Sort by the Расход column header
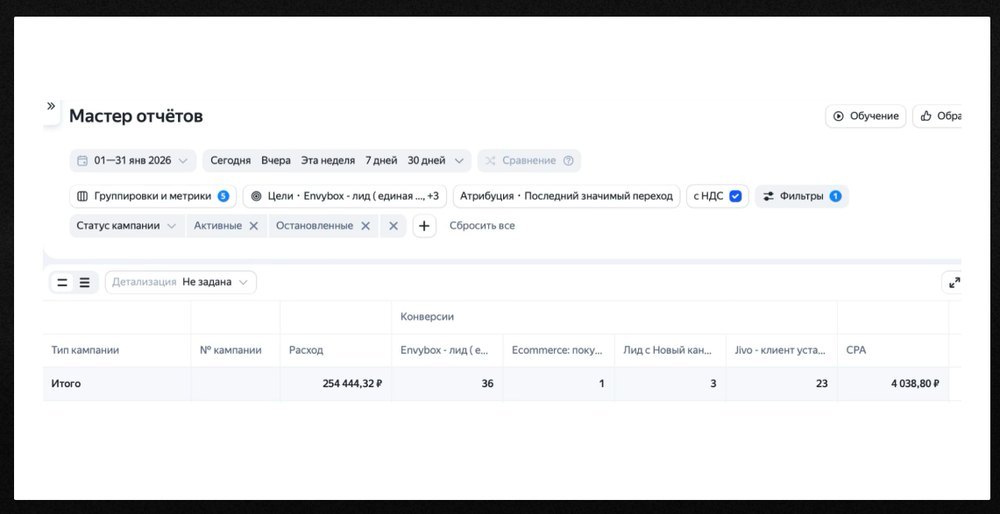Viewport: 1000px width, 514px height. (x=306, y=350)
